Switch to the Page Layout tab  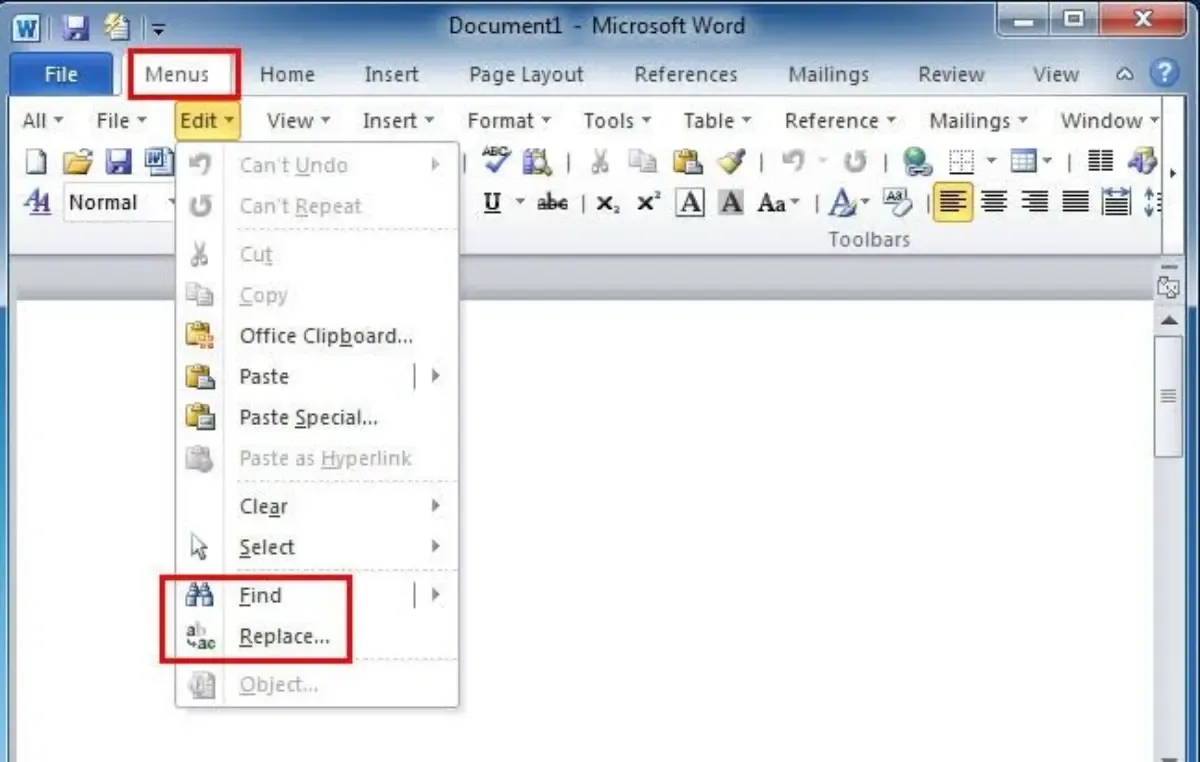[x=526, y=74]
